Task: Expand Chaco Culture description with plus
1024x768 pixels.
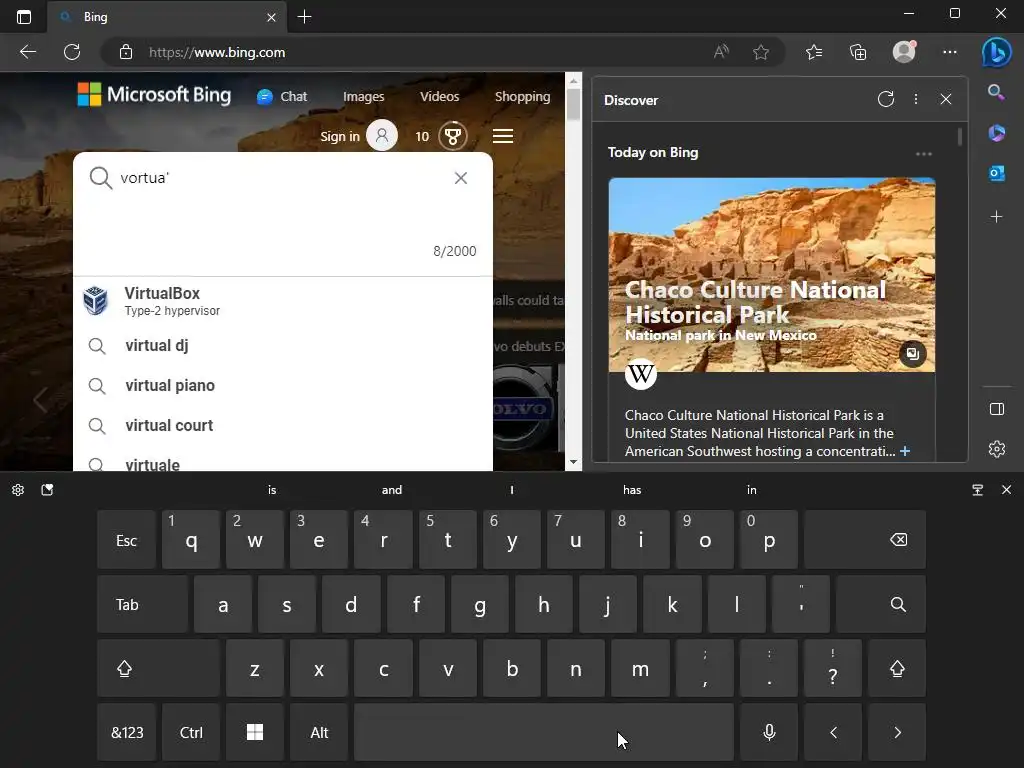Action: click(905, 451)
